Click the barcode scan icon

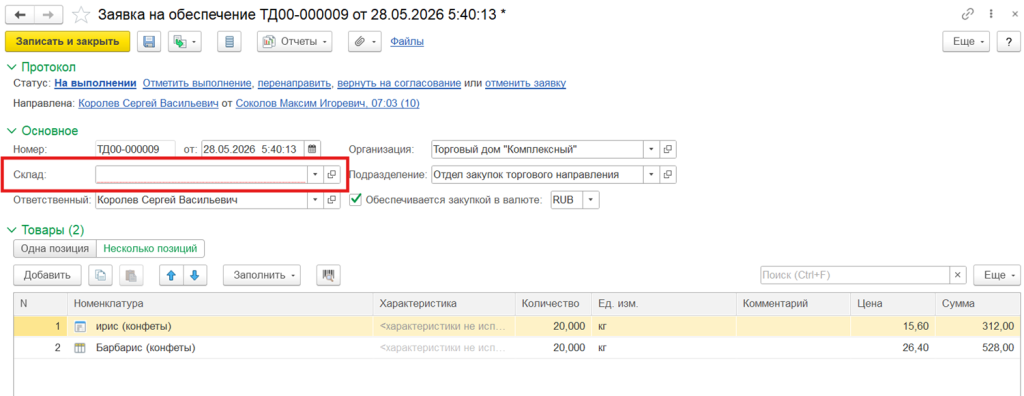pos(328,275)
